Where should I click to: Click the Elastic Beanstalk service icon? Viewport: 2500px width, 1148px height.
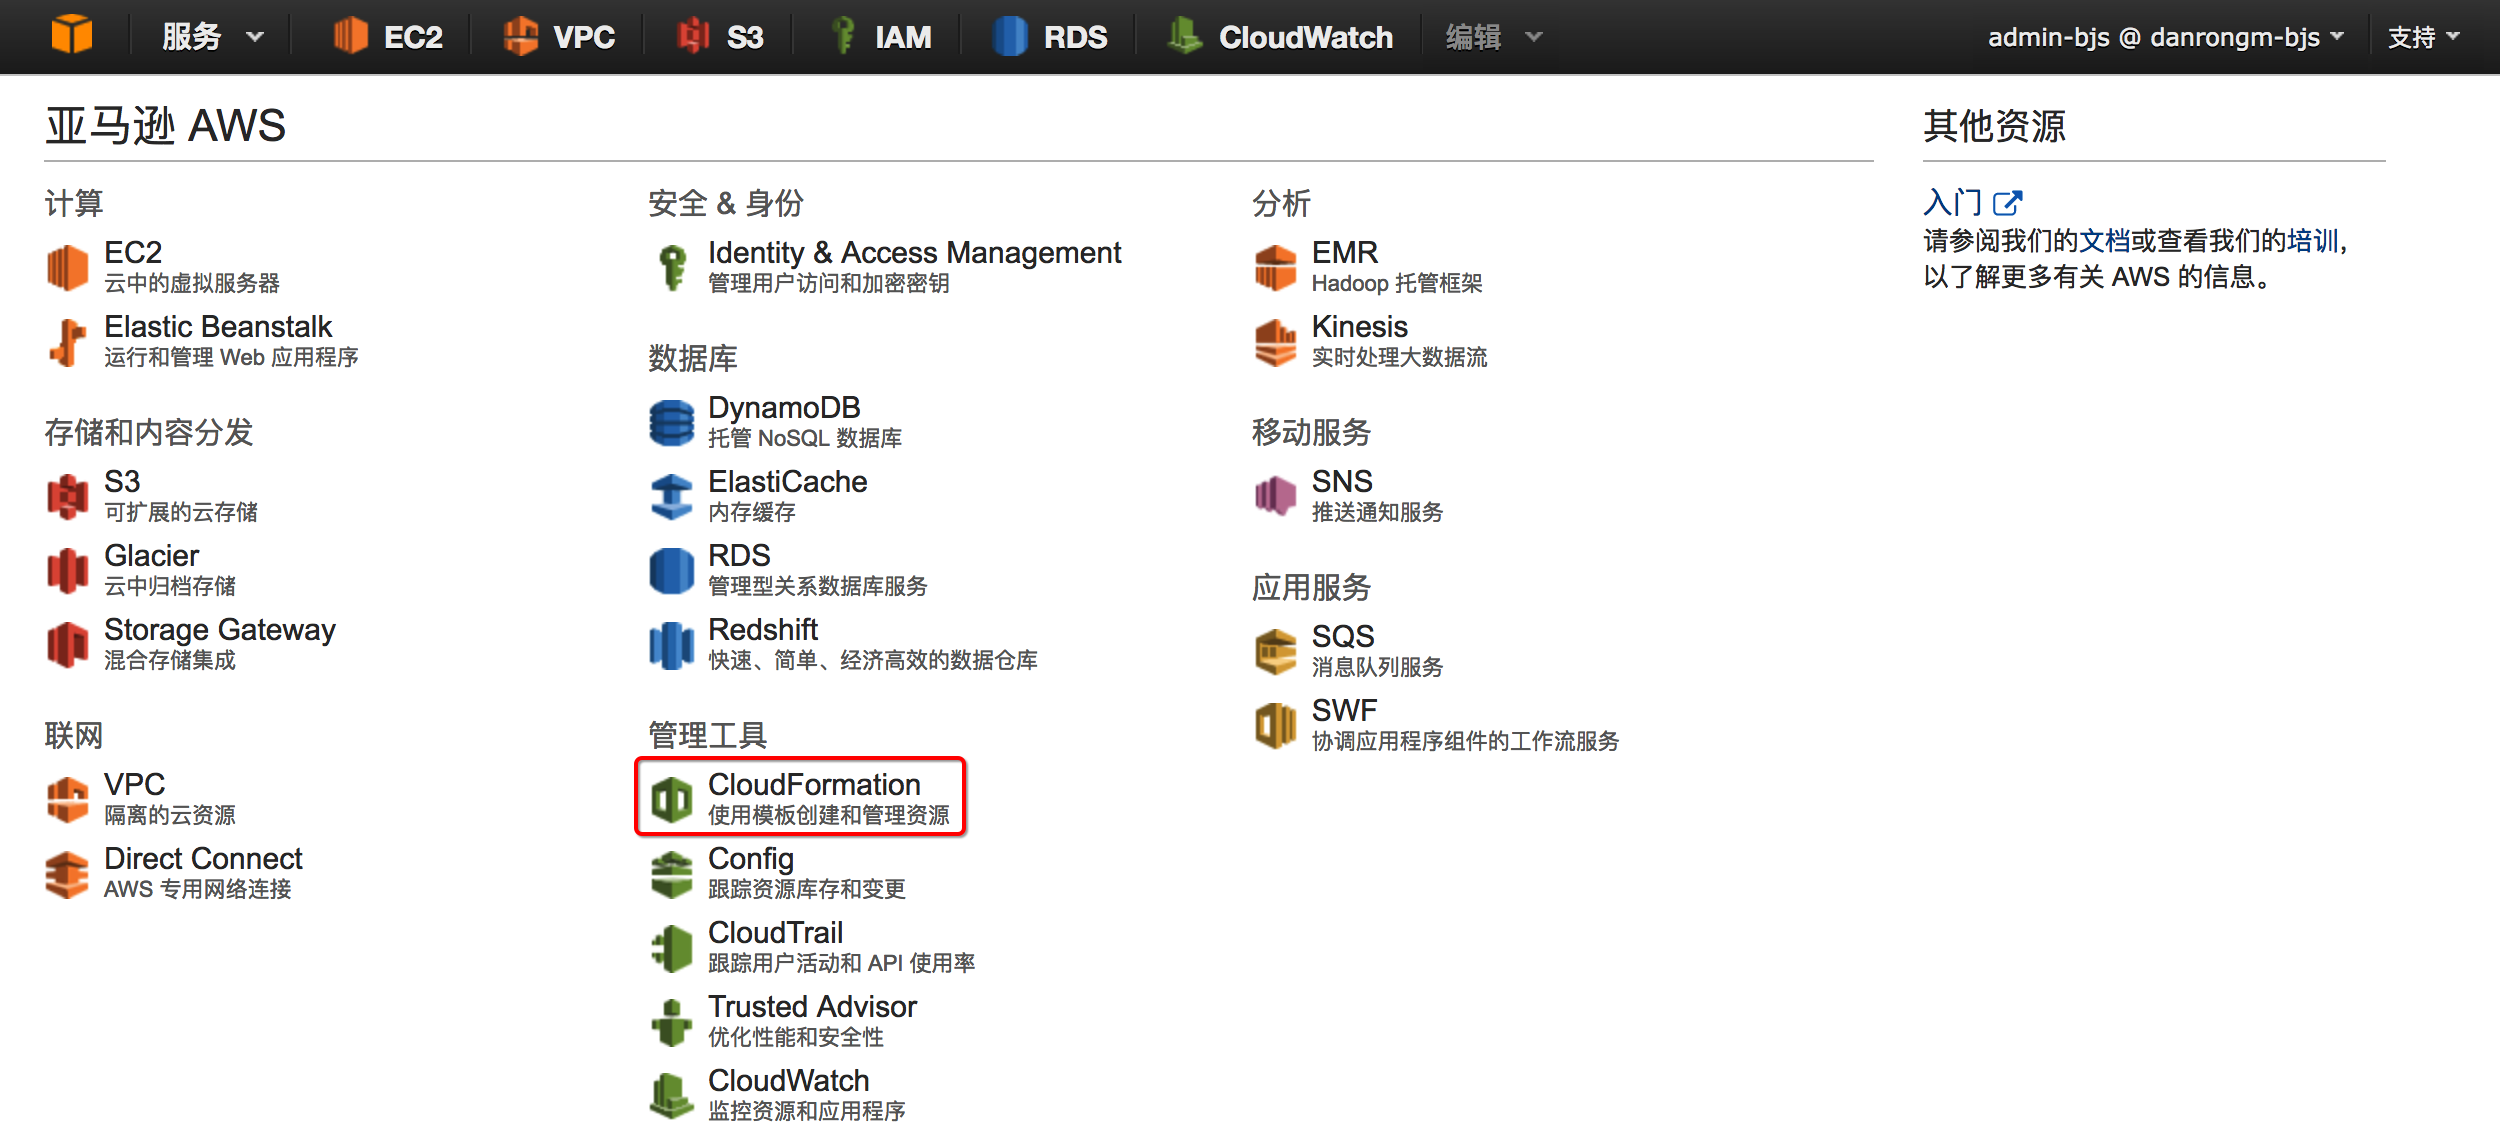(x=68, y=342)
